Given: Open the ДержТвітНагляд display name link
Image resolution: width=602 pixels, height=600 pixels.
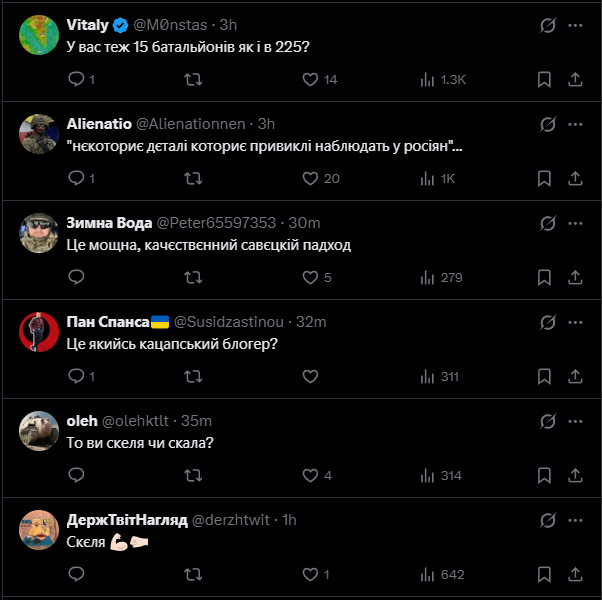Looking at the screenshot, I should coord(127,520).
